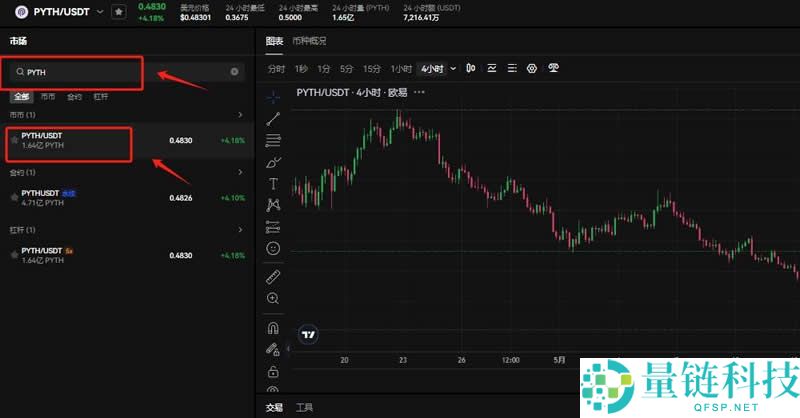
Task: Choose the 15分 timeframe
Action: coord(372,68)
